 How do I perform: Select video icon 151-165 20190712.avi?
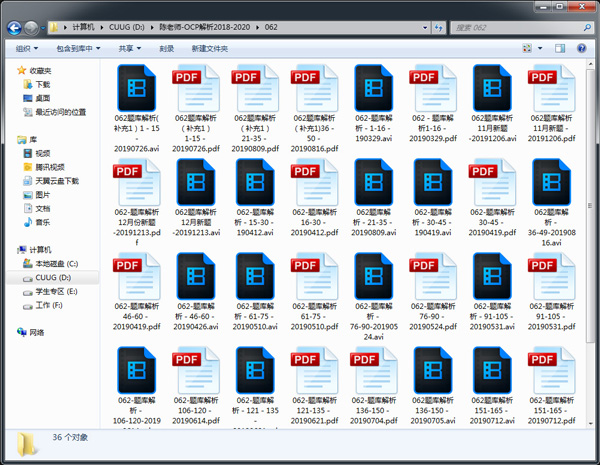pos(492,370)
